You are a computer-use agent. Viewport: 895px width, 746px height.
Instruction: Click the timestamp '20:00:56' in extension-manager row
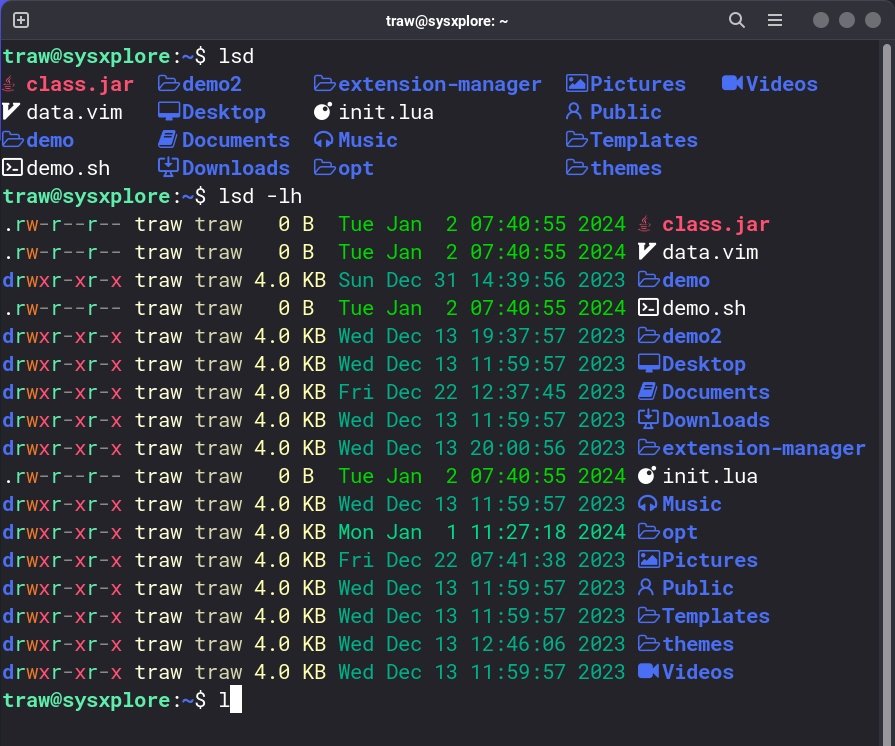click(x=518, y=447)
